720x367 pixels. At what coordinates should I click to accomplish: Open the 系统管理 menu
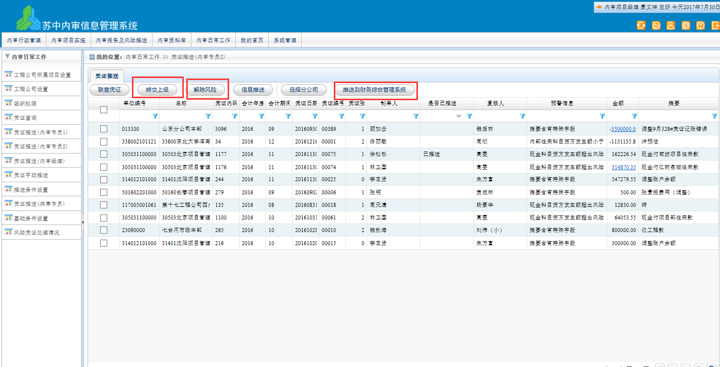[x=285, y=40]
